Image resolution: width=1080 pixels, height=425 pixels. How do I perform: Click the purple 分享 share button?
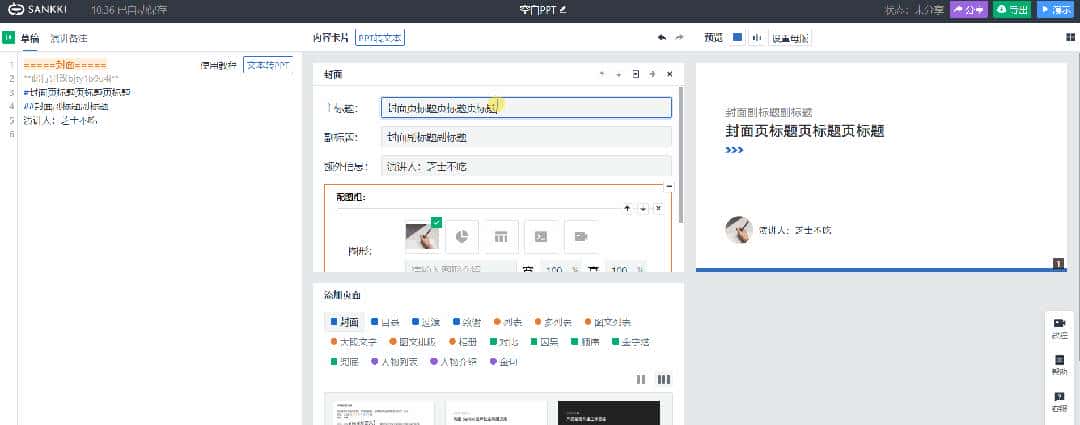click(968, 10)
